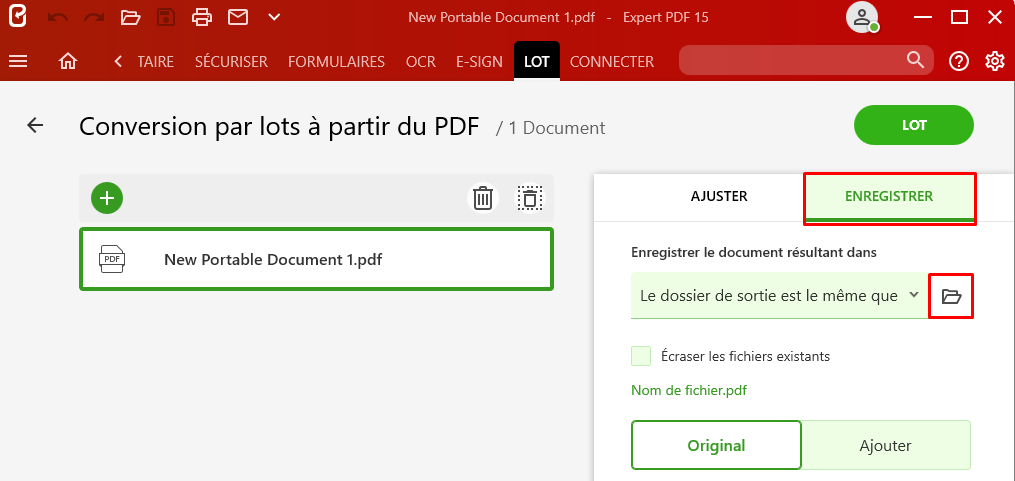Switch to the AJUSTER tab
The height and width of the screenshot is (481, 1015).
[x=719, y=196]
